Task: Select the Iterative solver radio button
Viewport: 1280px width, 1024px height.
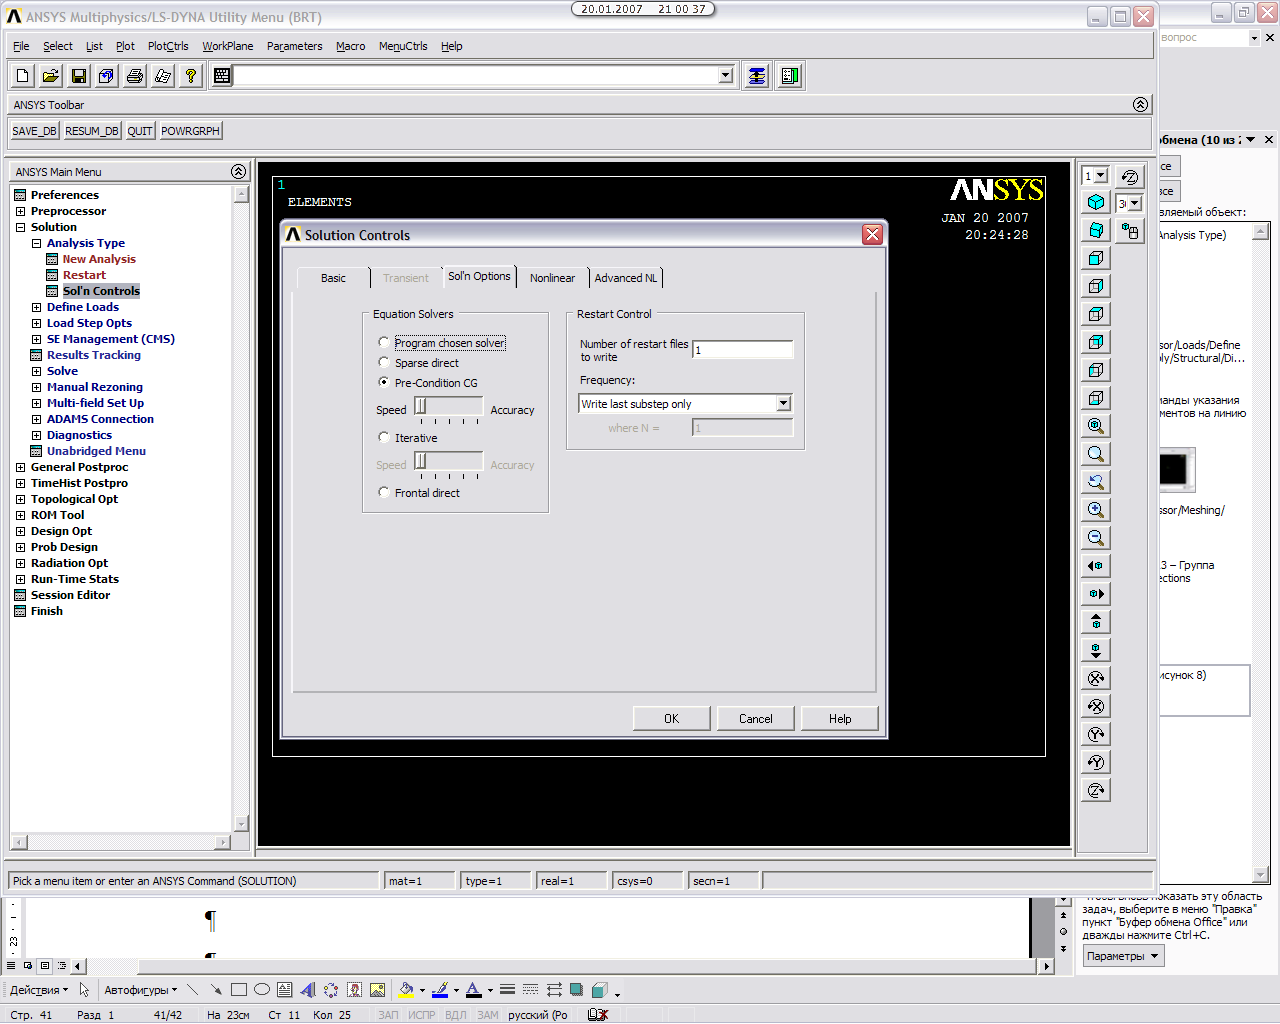Action: [384, 438]
